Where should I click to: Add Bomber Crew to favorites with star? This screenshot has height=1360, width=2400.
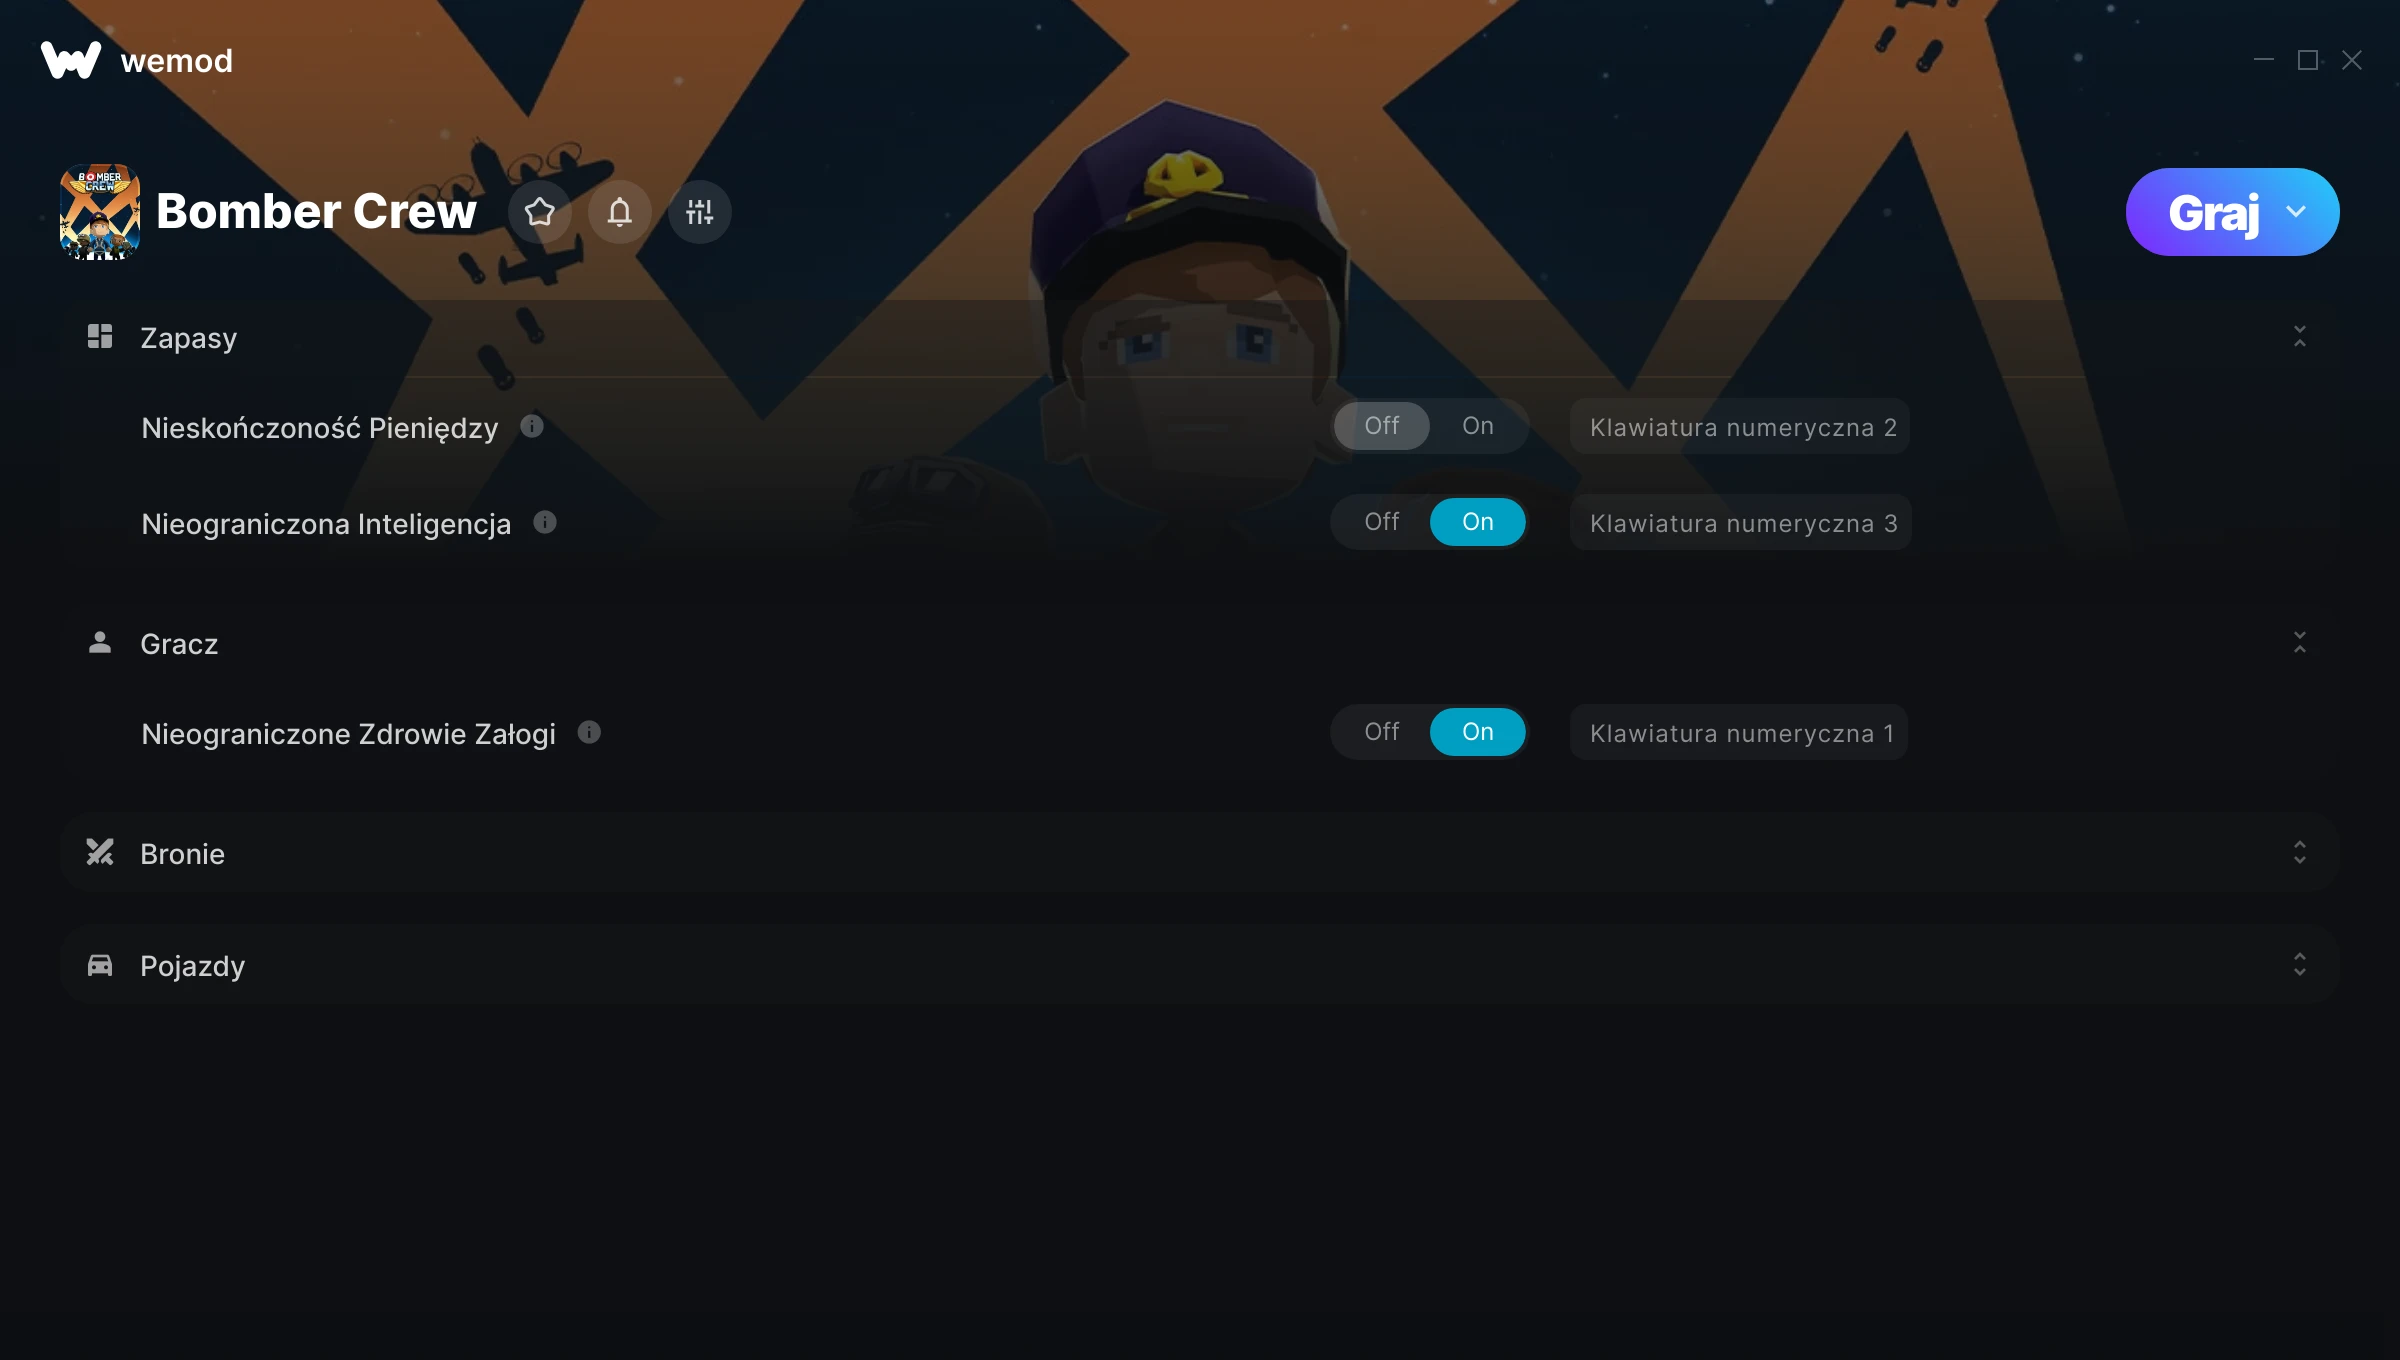(x=540, y=212)
